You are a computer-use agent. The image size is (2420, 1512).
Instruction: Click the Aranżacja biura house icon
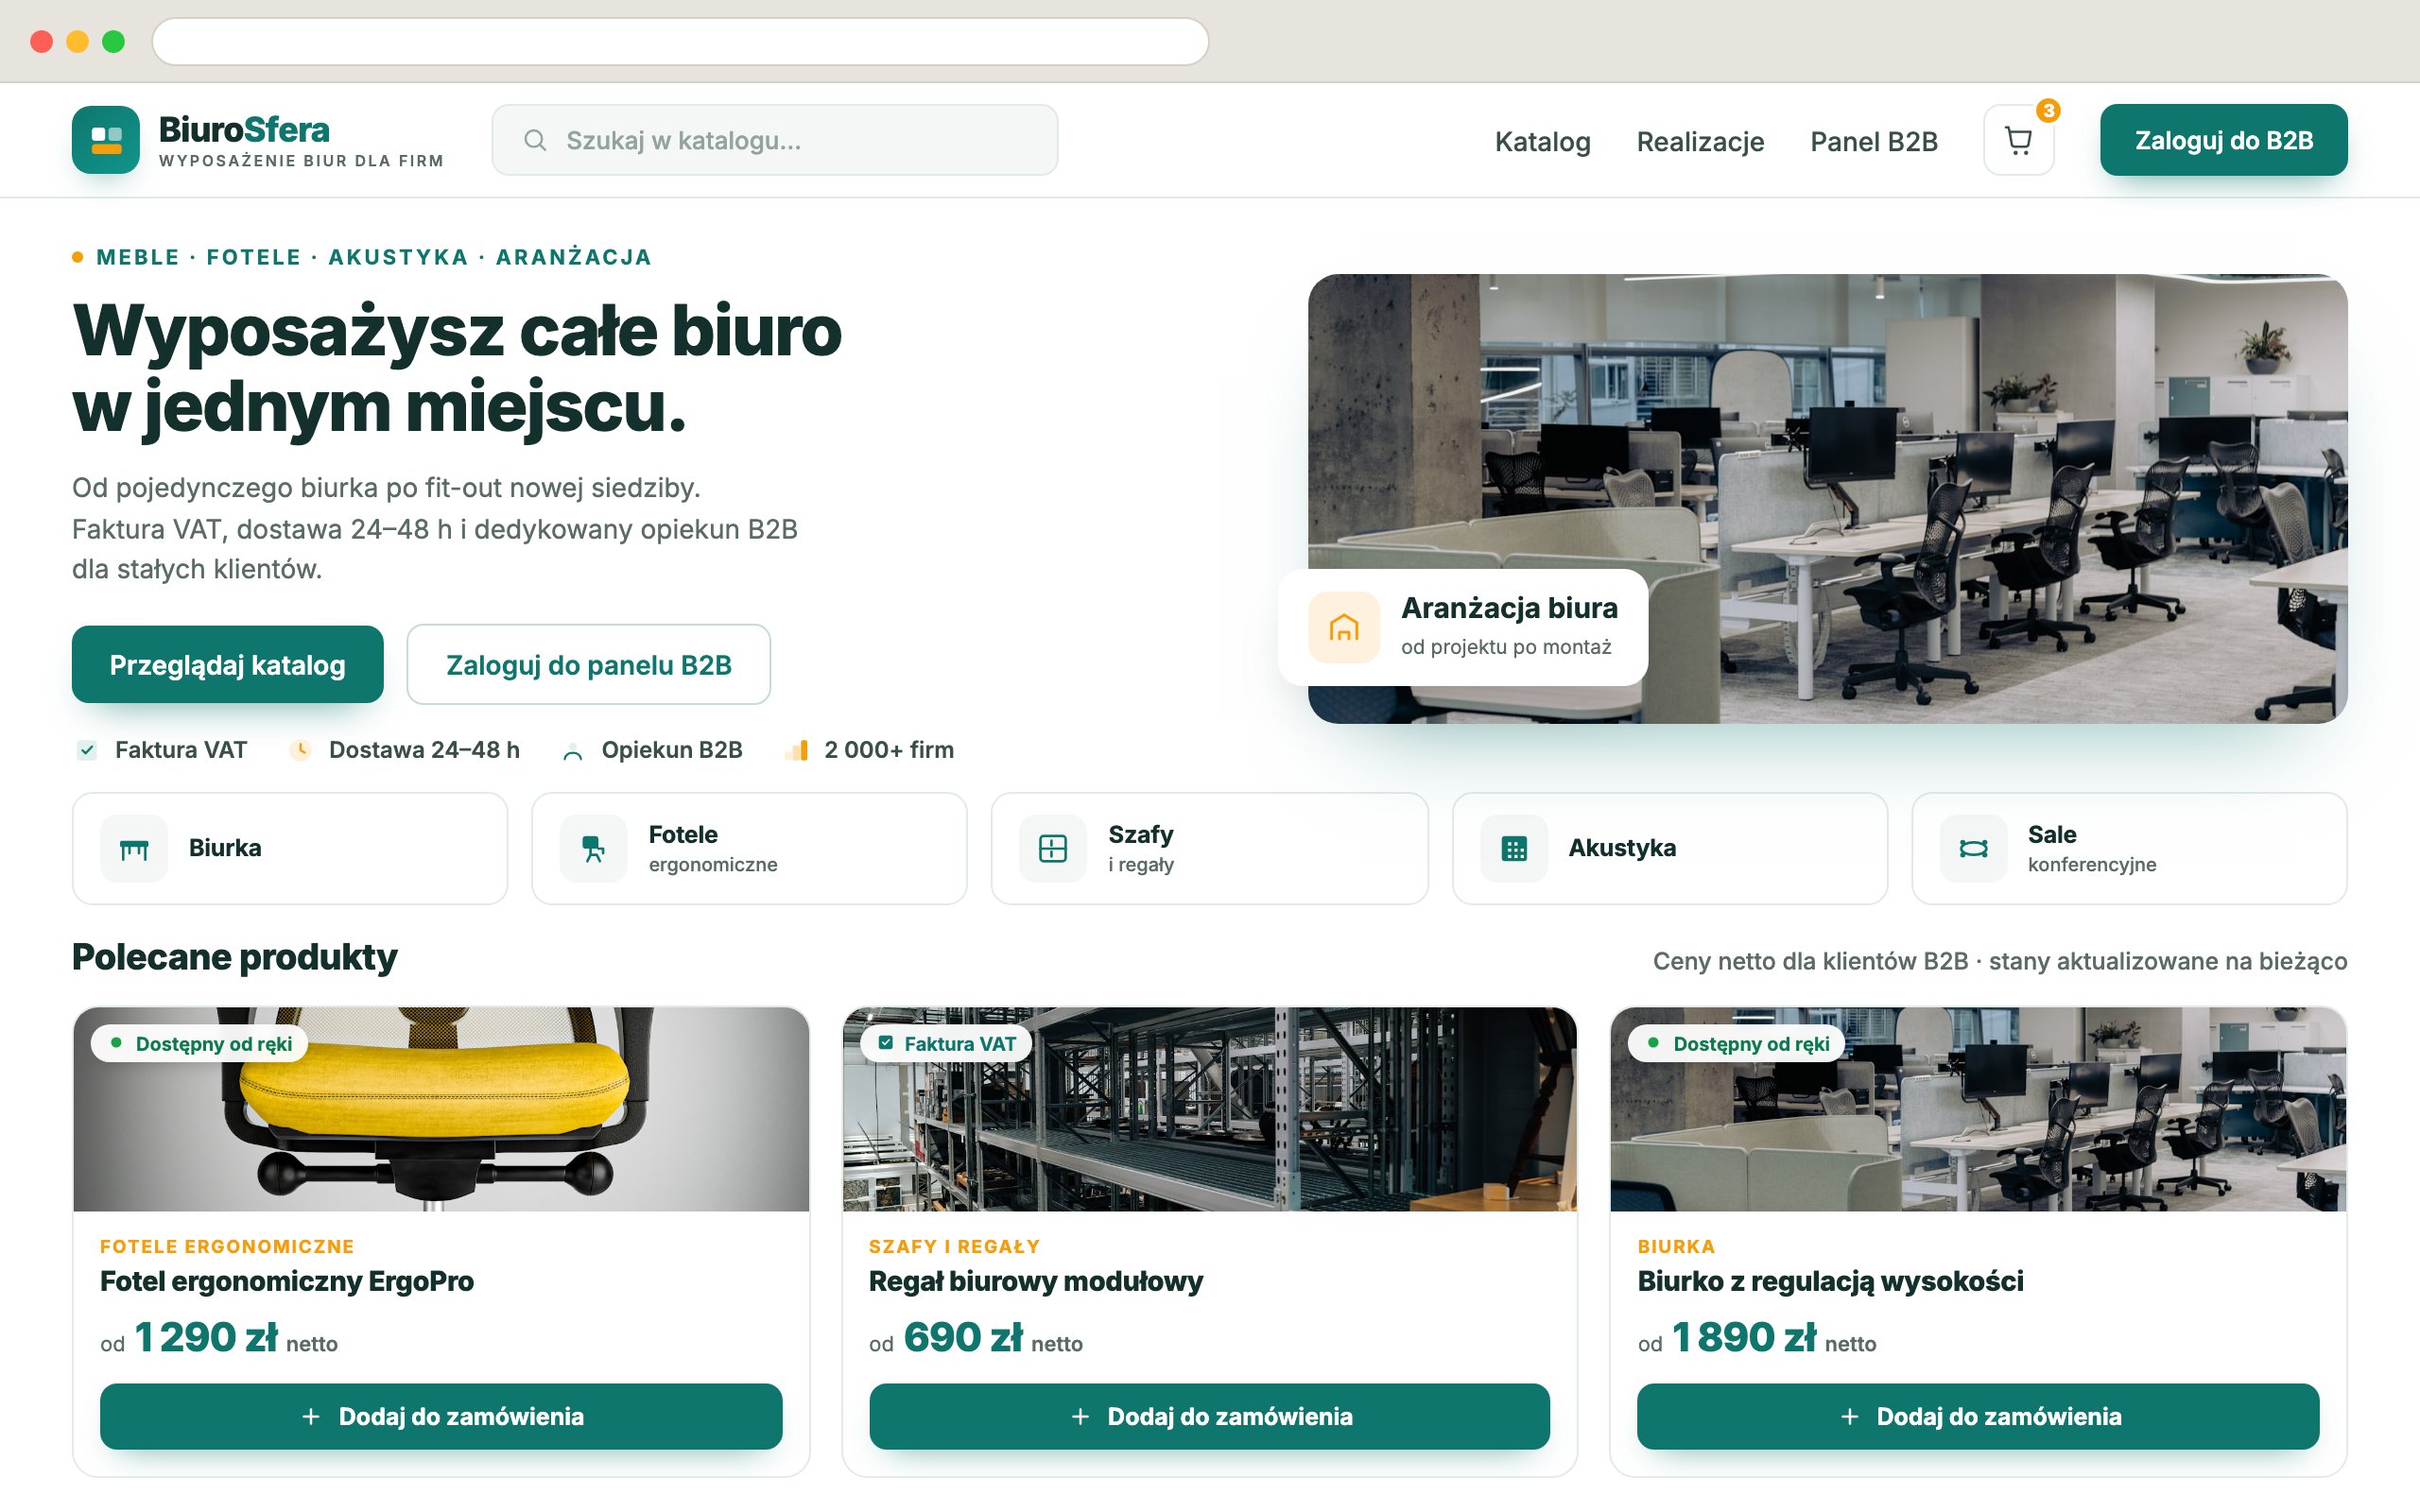click(x=1343, y=627)
